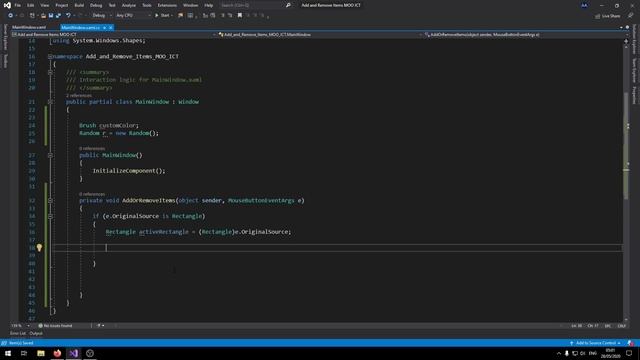Collapse the if block on line 34

pyautogui.click(x=50, y=216)
